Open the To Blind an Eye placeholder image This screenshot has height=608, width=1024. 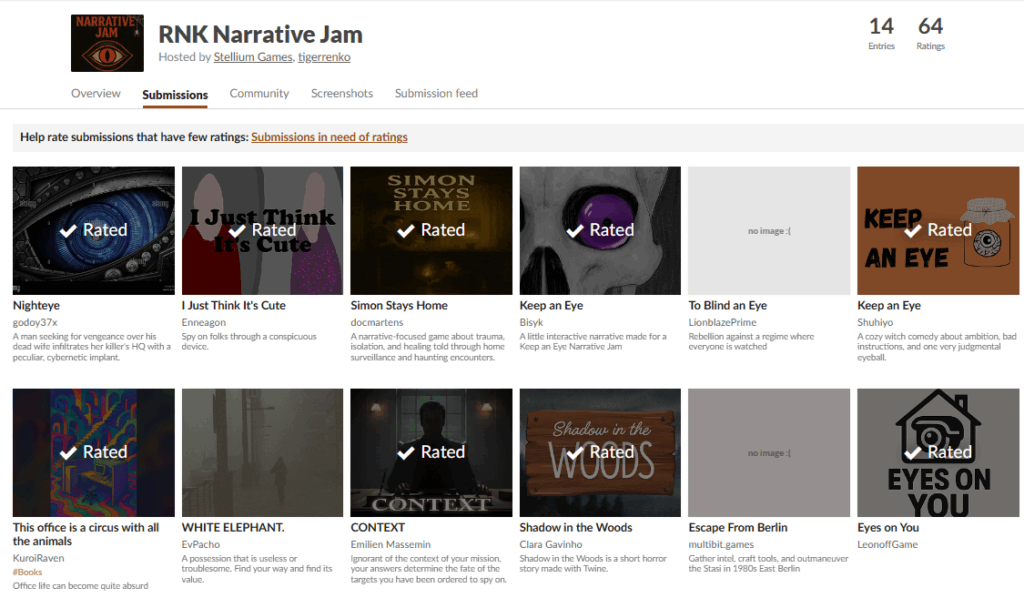(x=769, y=230)
